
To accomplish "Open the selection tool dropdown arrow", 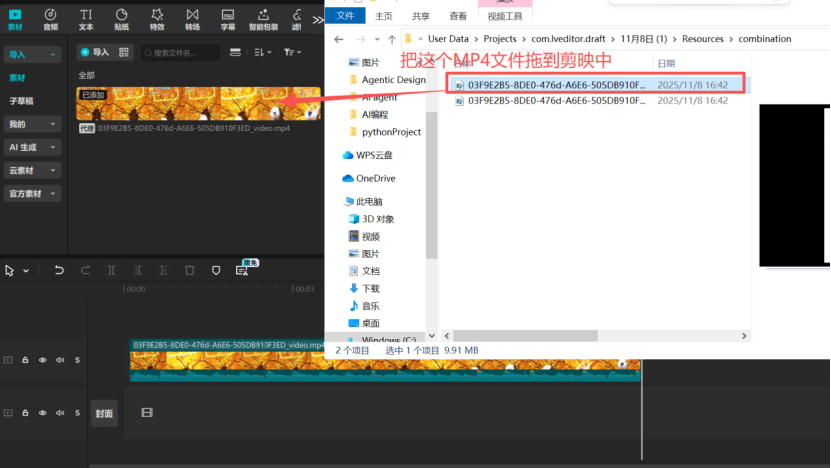I will (26, 271).
